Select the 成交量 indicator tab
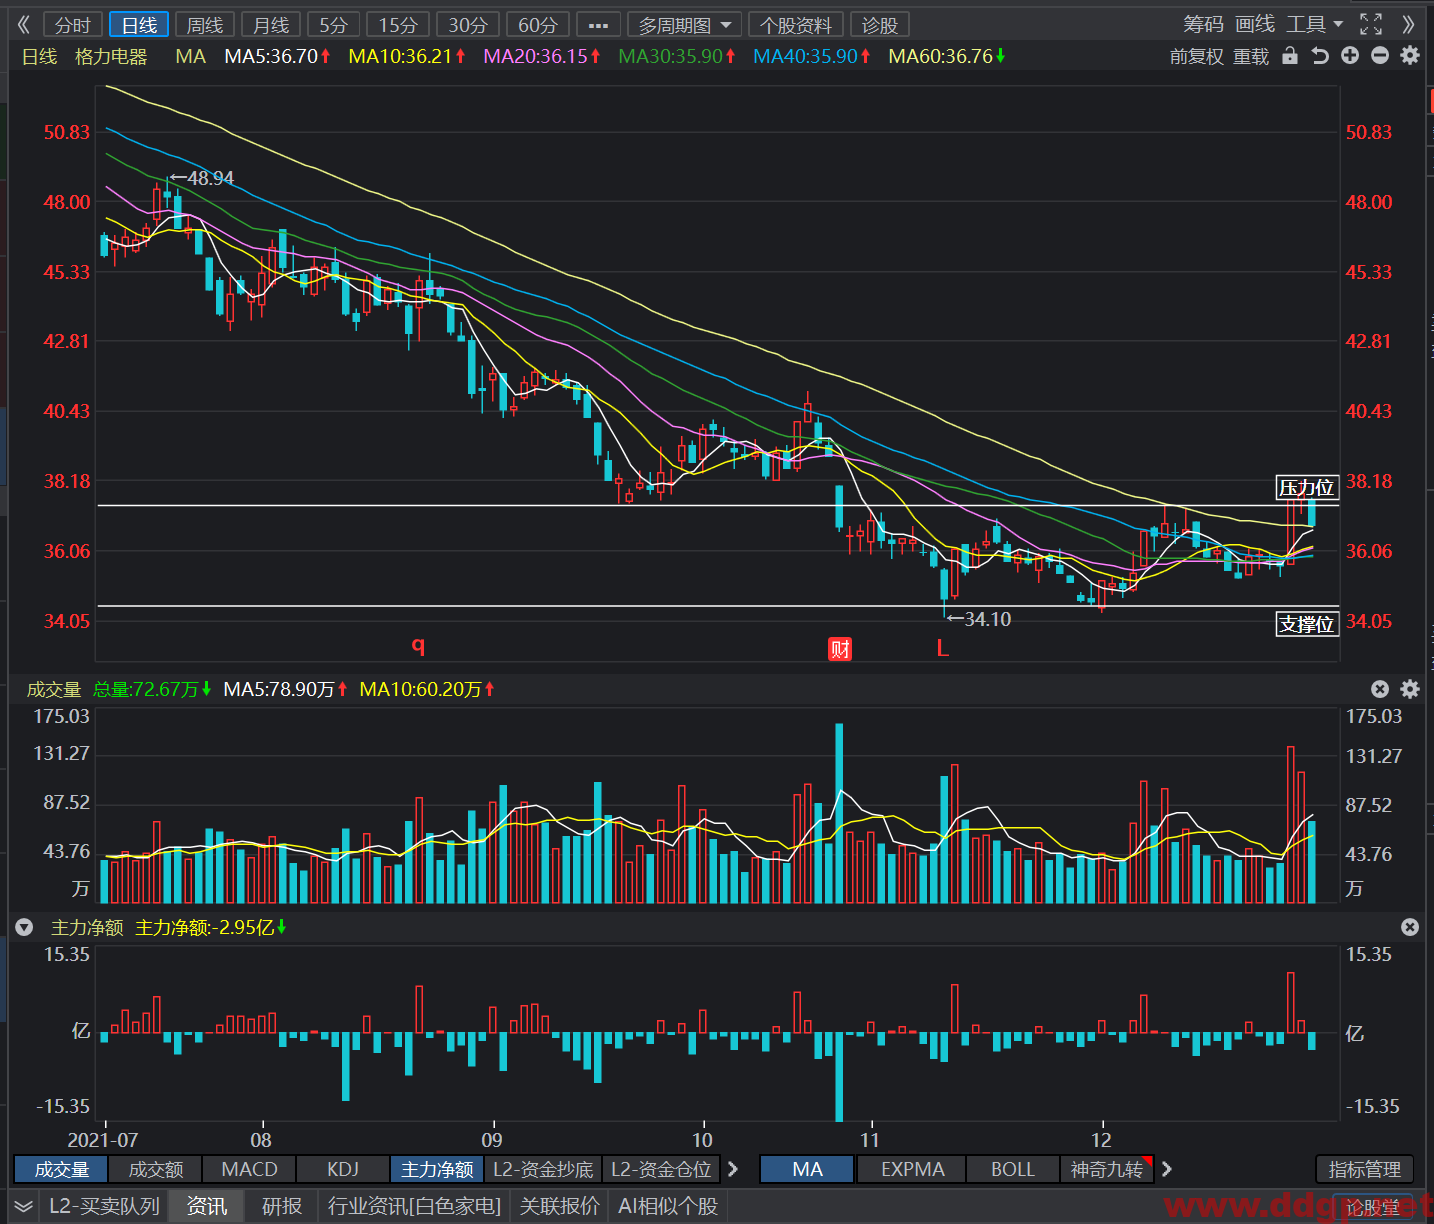1434x1224 pixels. (x=61, y=1169)
